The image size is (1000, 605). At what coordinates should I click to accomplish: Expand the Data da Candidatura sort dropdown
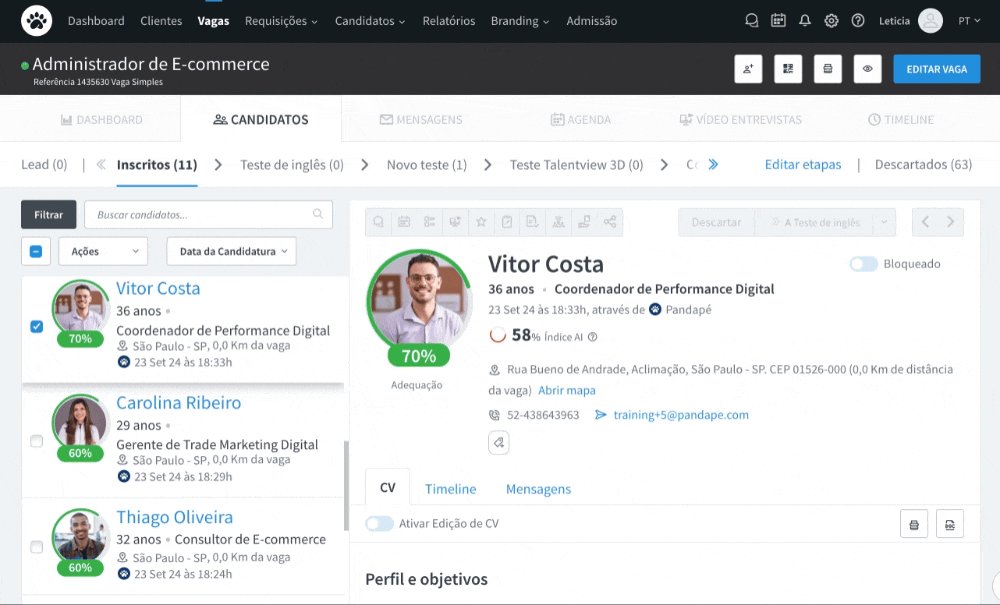point(231,251)
